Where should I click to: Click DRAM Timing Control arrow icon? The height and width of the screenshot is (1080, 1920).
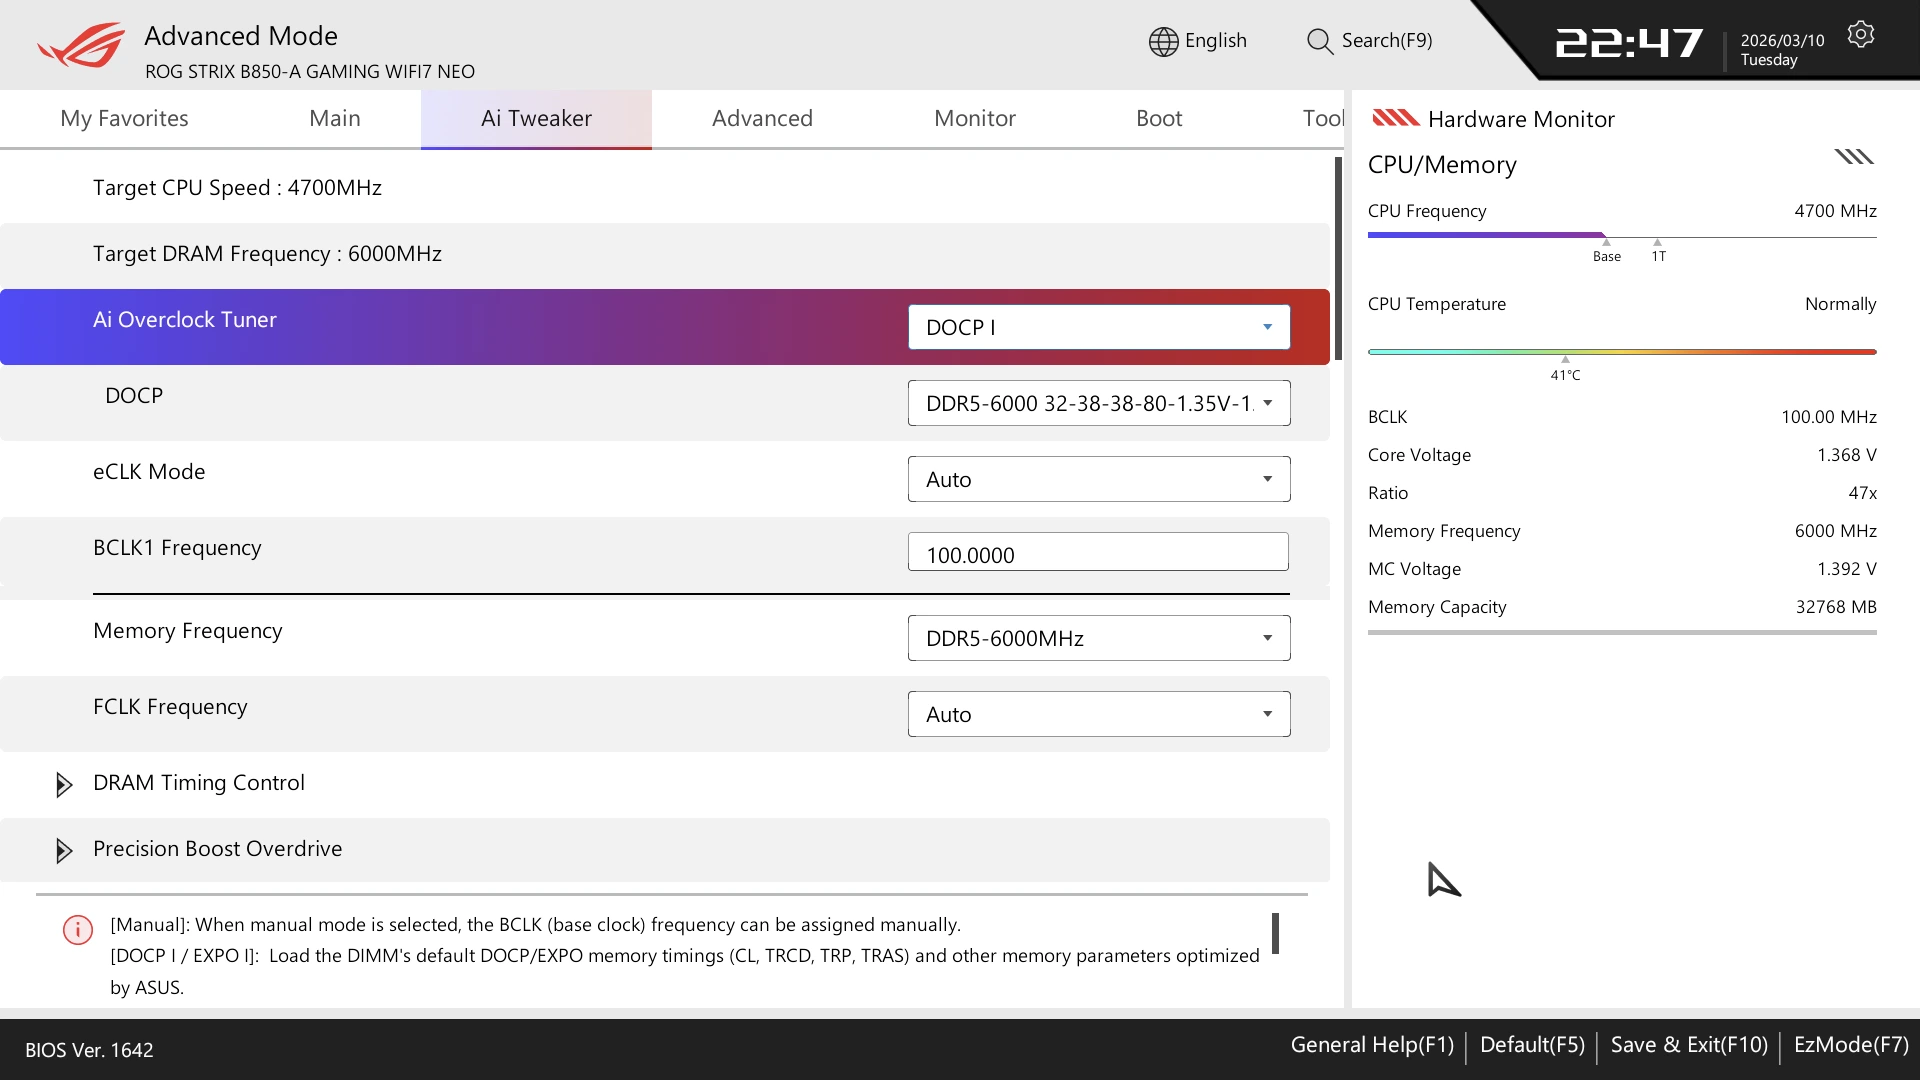(64, 784)
